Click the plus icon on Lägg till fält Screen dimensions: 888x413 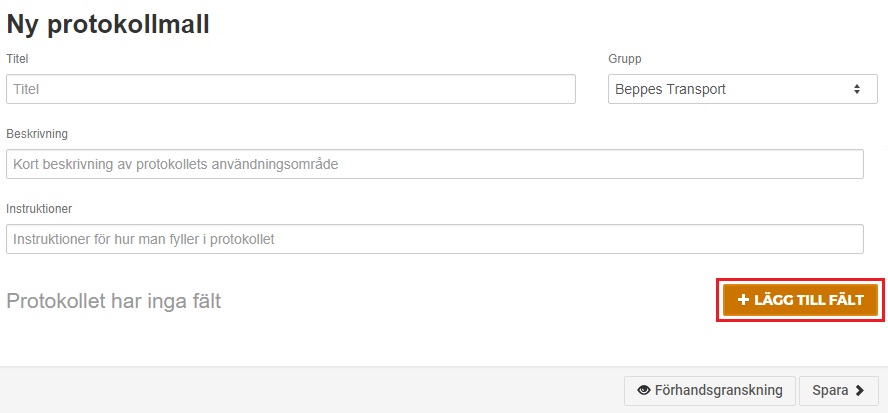pos(744,300)
